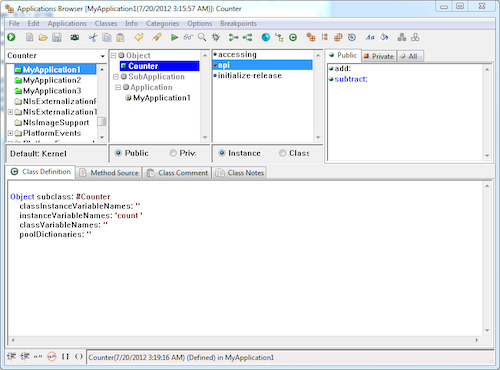Click the eyeglasses inspect icon

coord(188,37)
